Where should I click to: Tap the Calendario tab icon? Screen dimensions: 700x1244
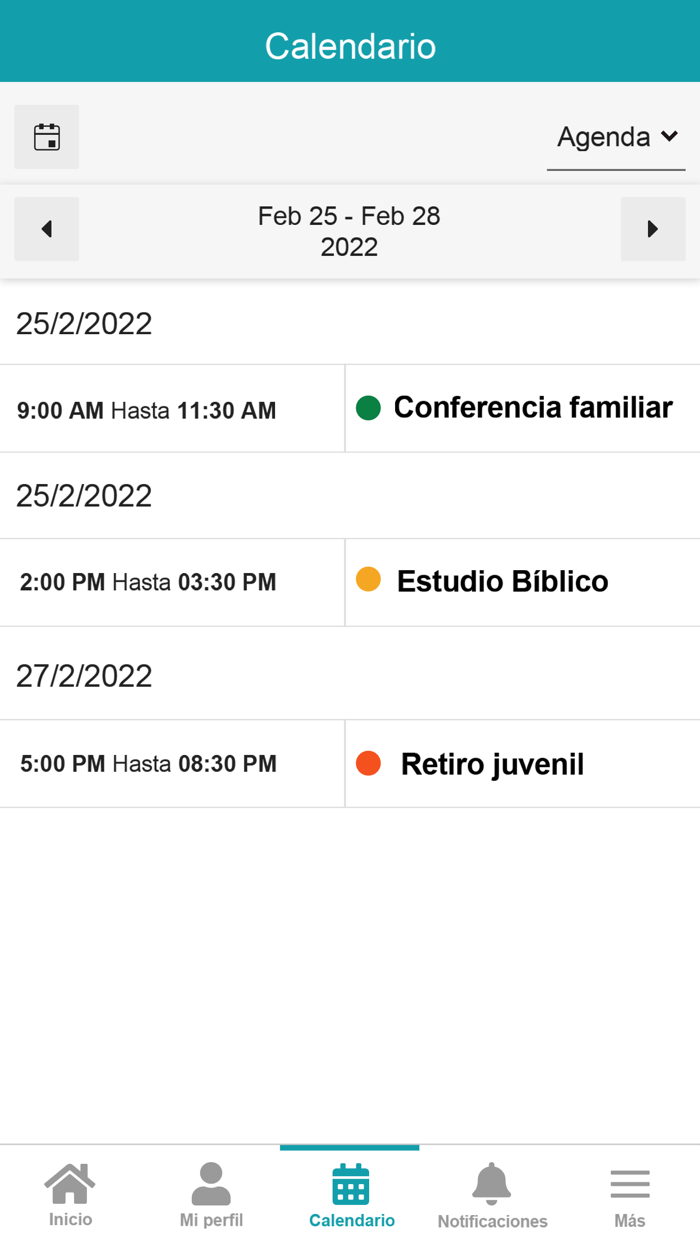point(351,1185)
